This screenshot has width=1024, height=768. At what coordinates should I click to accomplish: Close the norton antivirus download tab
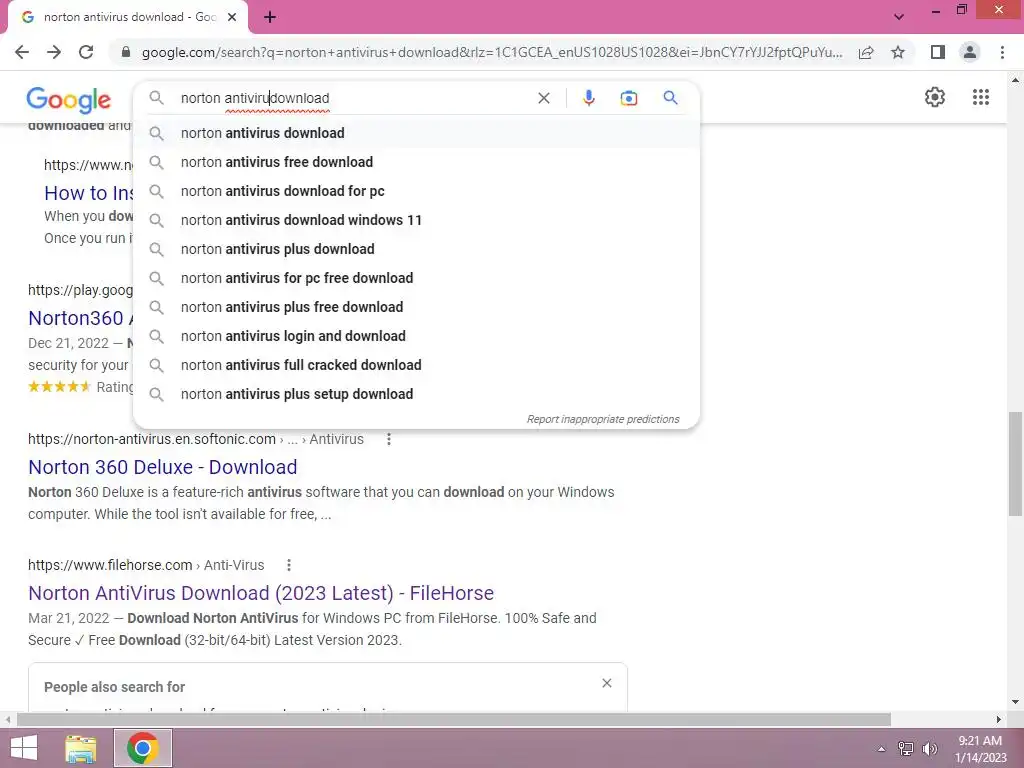[x=232, y=17]
